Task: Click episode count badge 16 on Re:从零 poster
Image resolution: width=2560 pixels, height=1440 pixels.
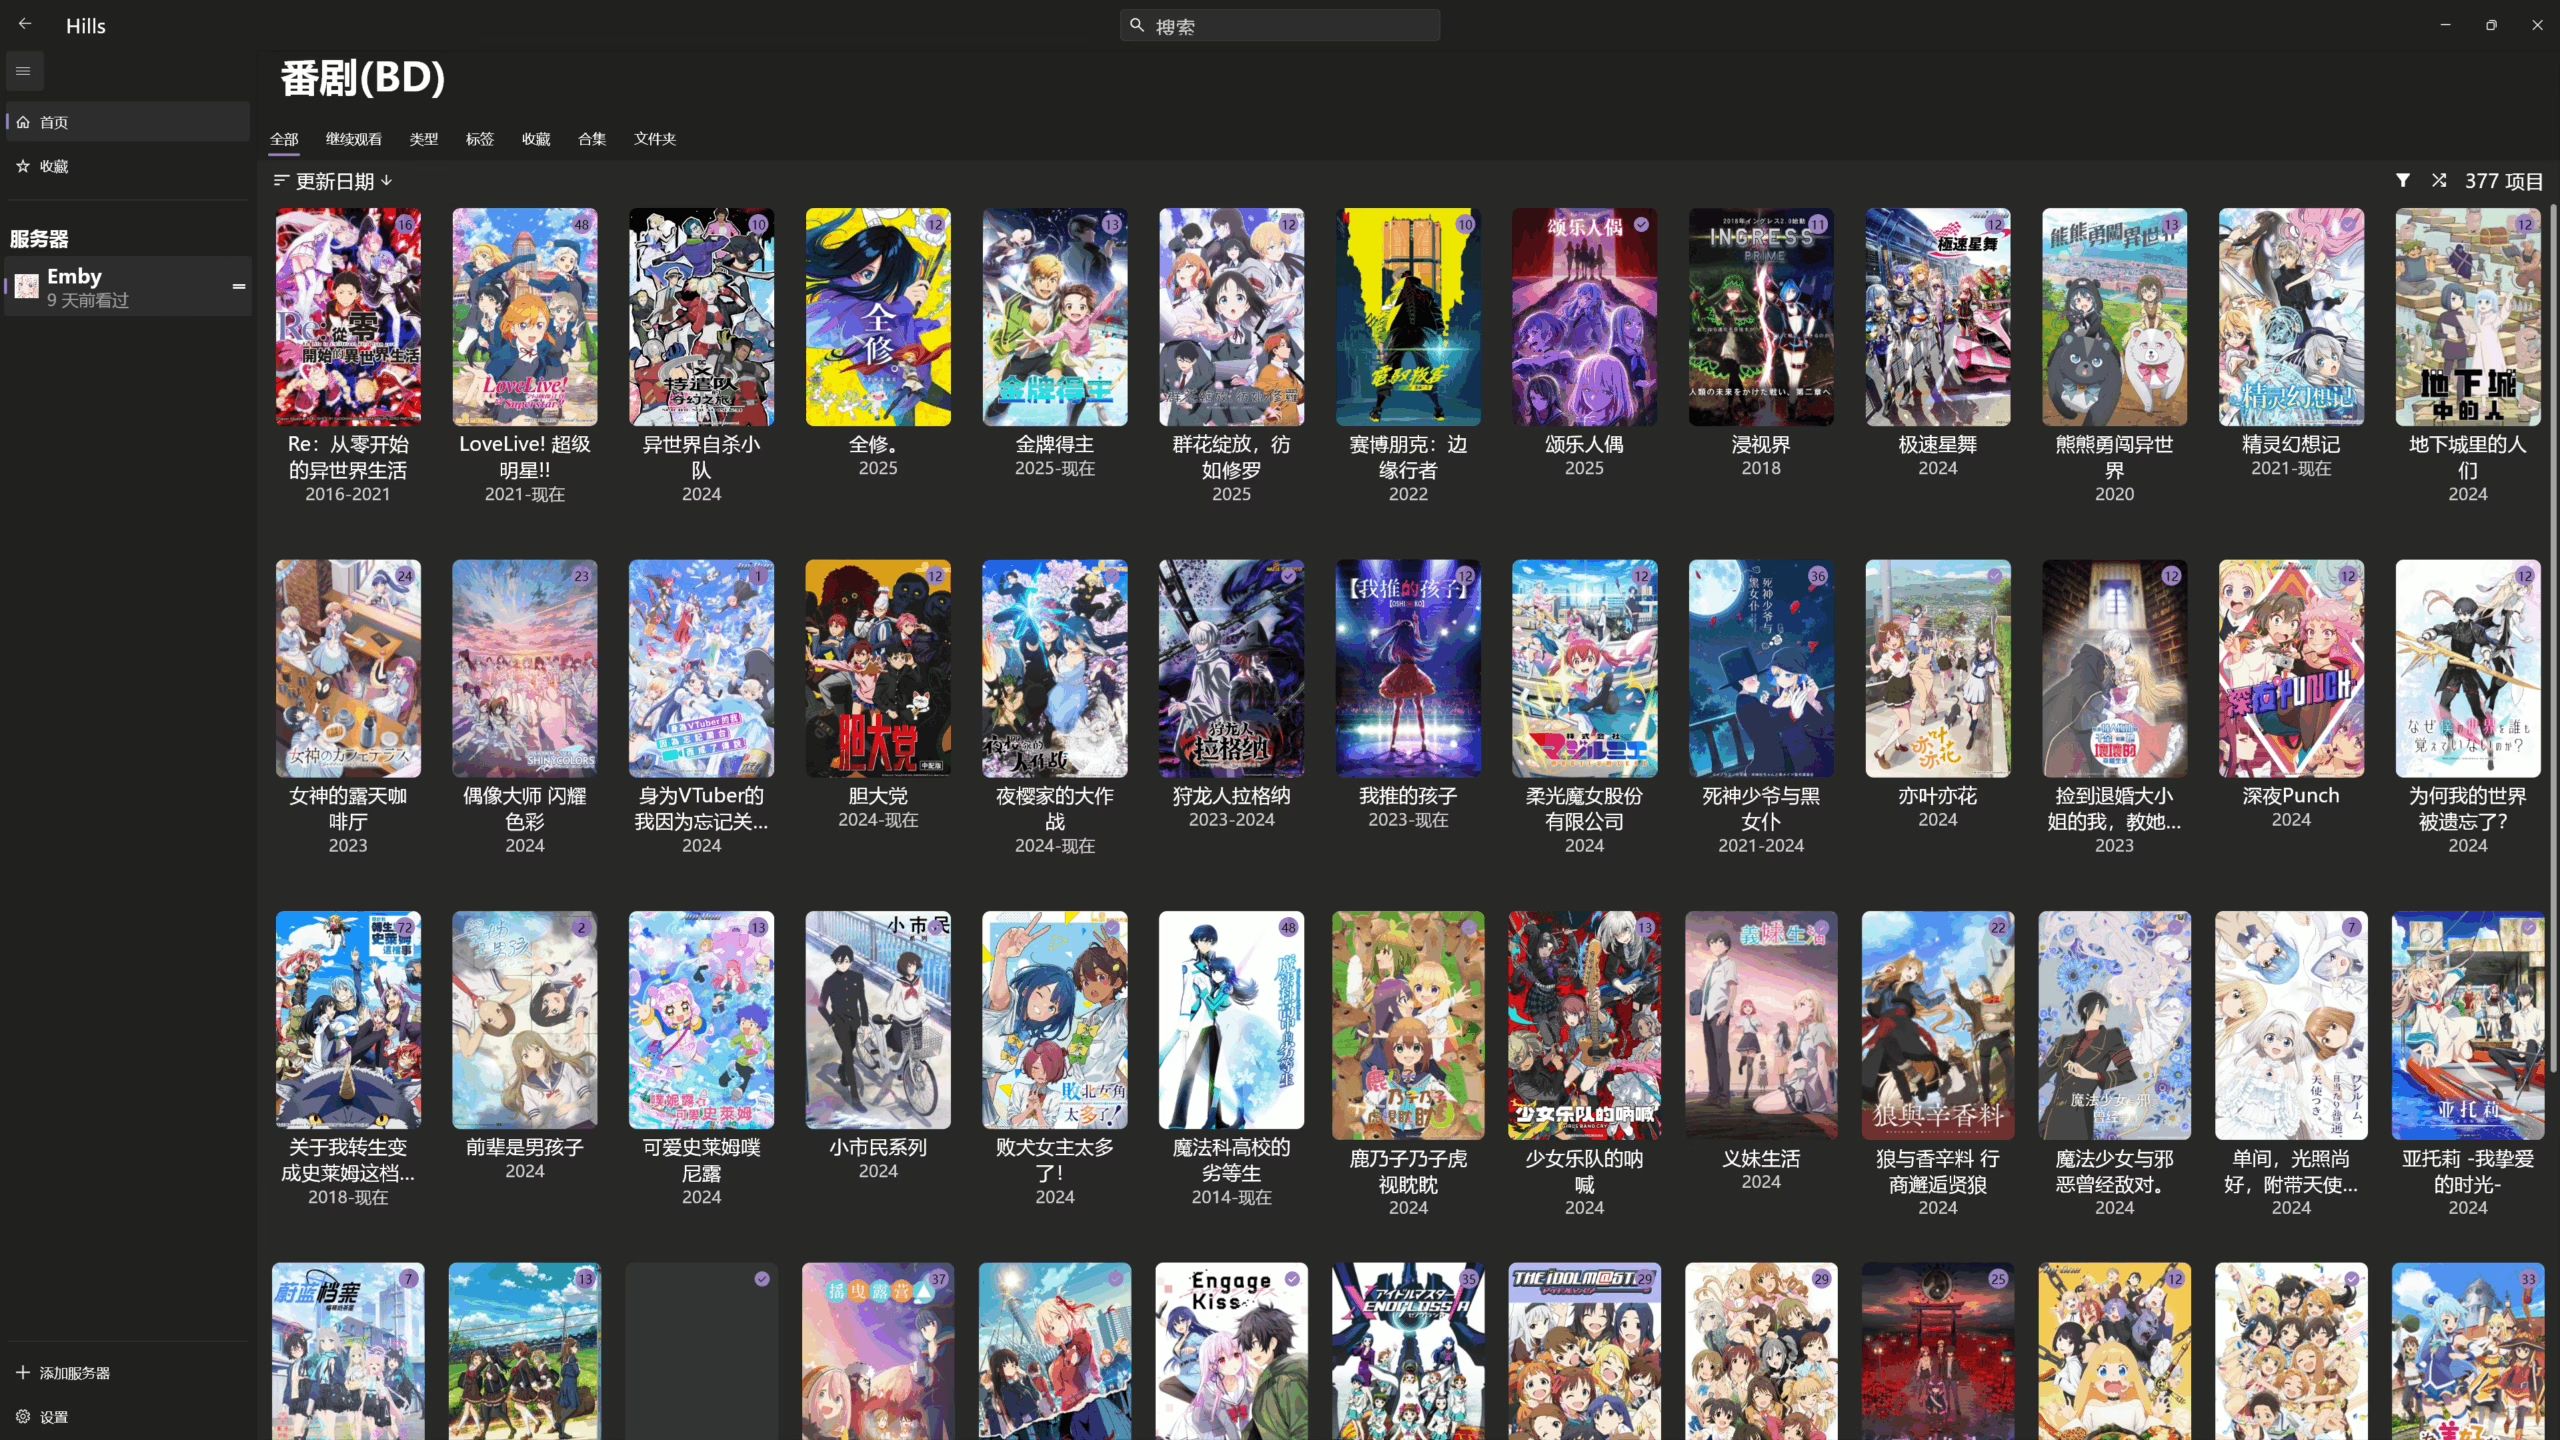Action: click(x=405, y=224)
